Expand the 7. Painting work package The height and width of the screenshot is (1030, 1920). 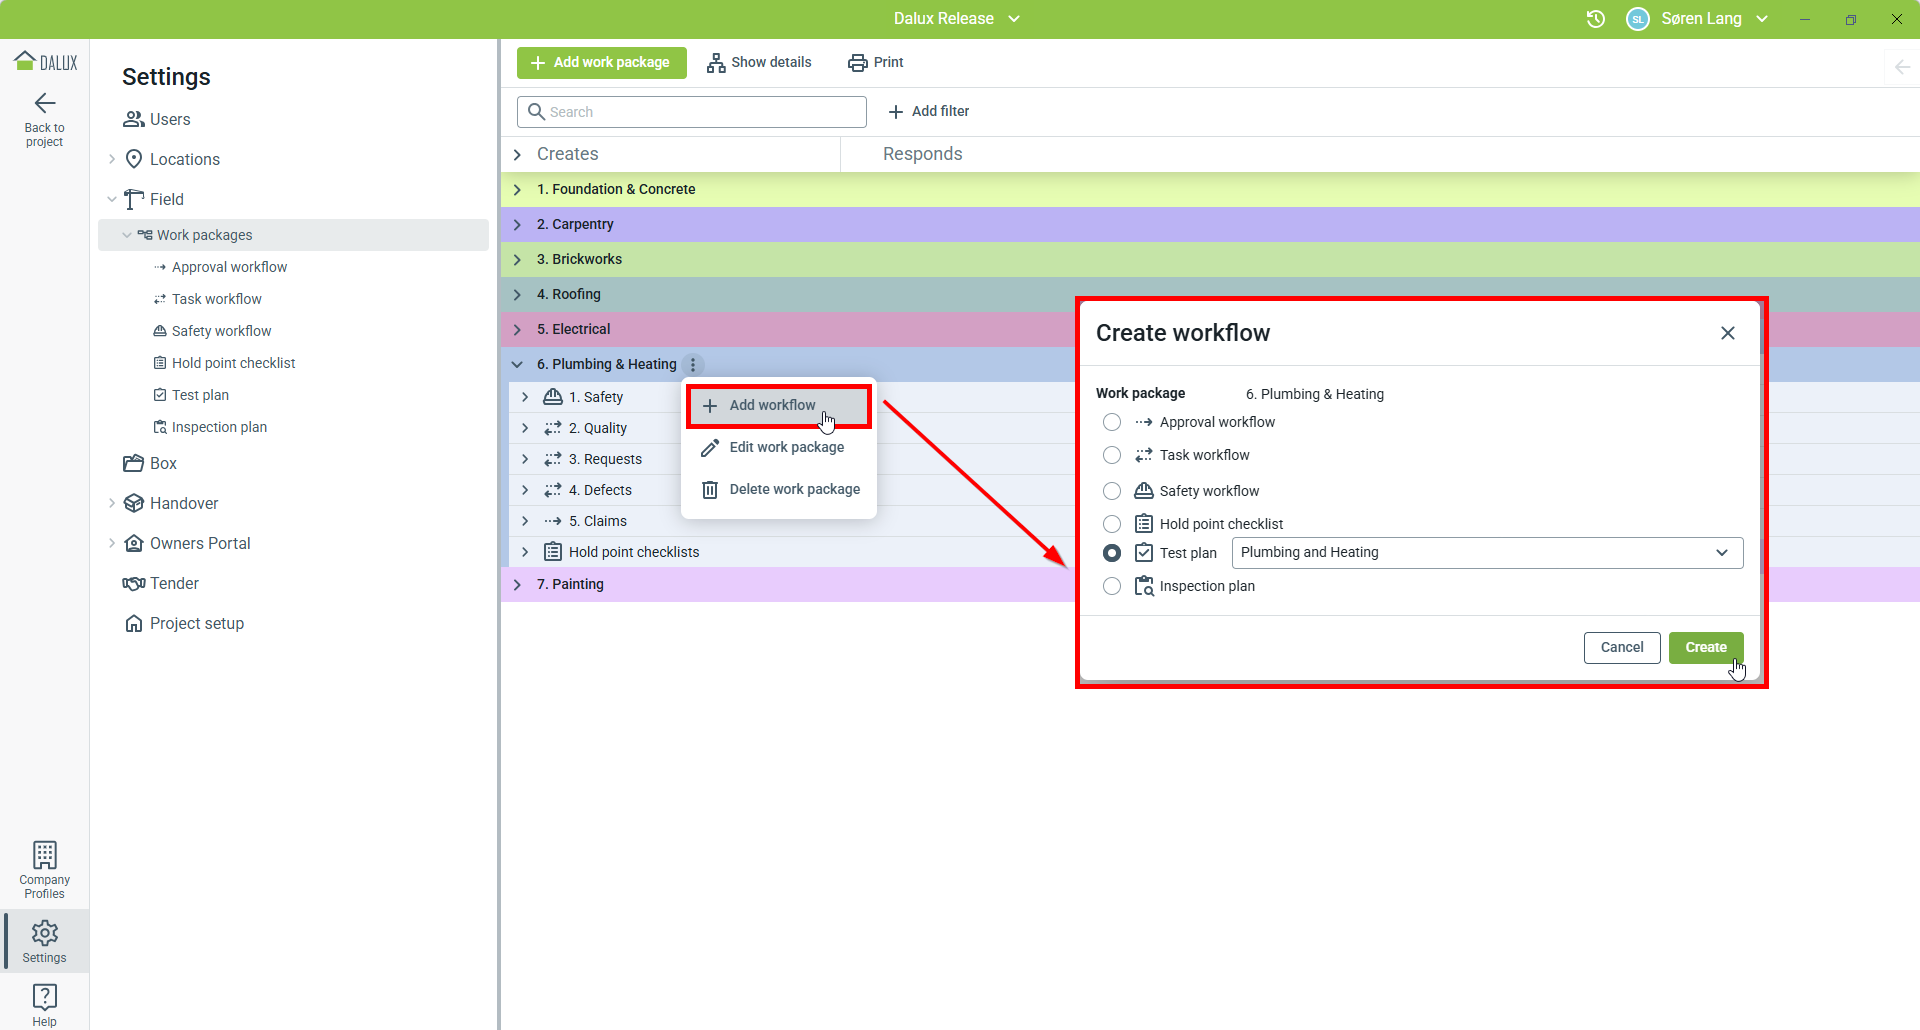click(x=517, y=584)
